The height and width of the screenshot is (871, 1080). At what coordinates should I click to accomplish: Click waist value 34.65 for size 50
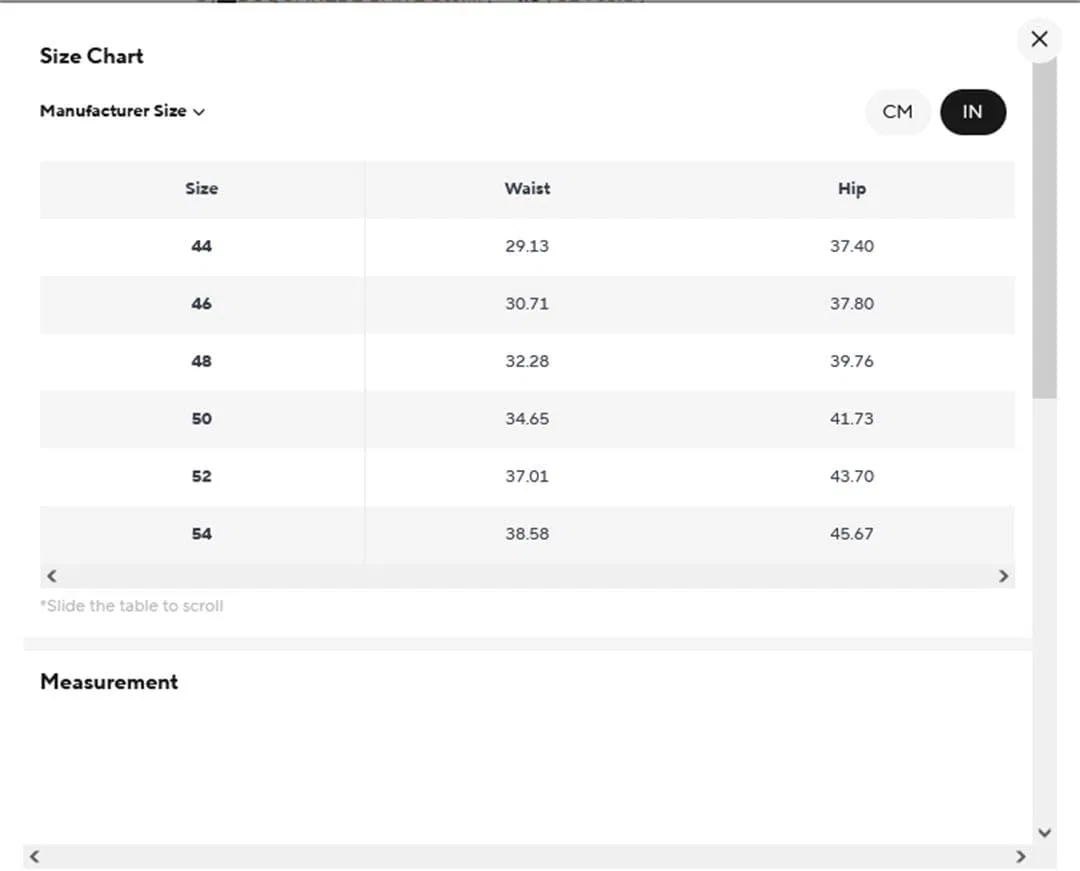(527, 419)
